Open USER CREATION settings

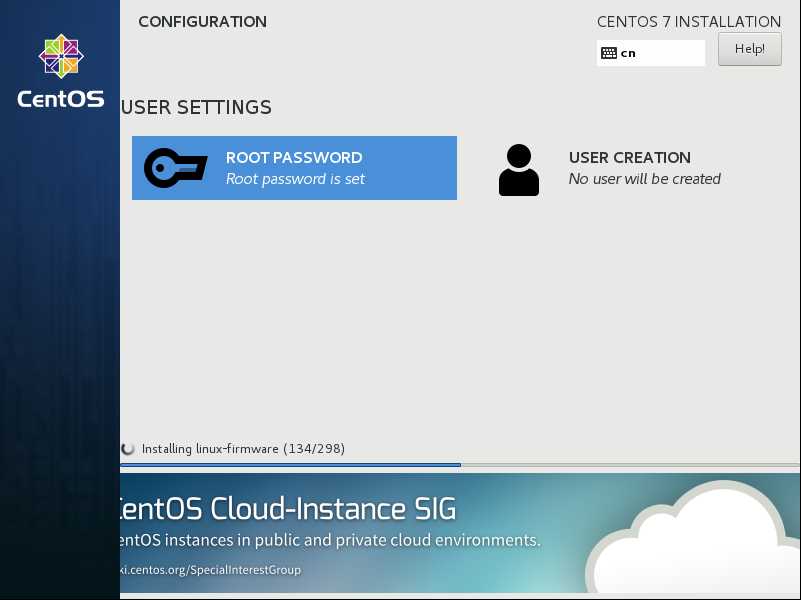(x=629, y=158)
